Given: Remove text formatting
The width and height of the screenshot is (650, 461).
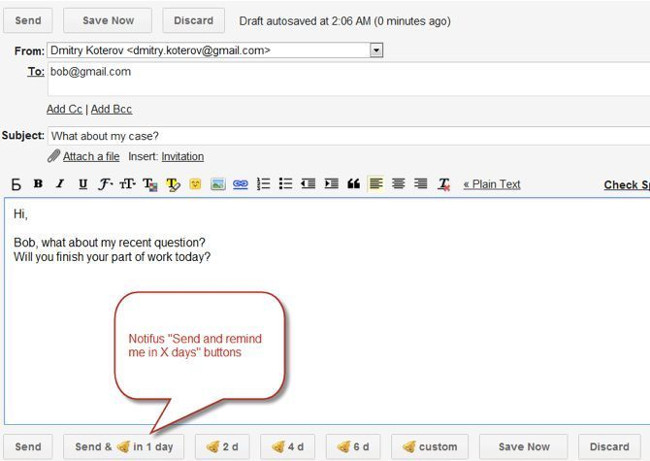Looking at the screenshot, I should [444, 184].
